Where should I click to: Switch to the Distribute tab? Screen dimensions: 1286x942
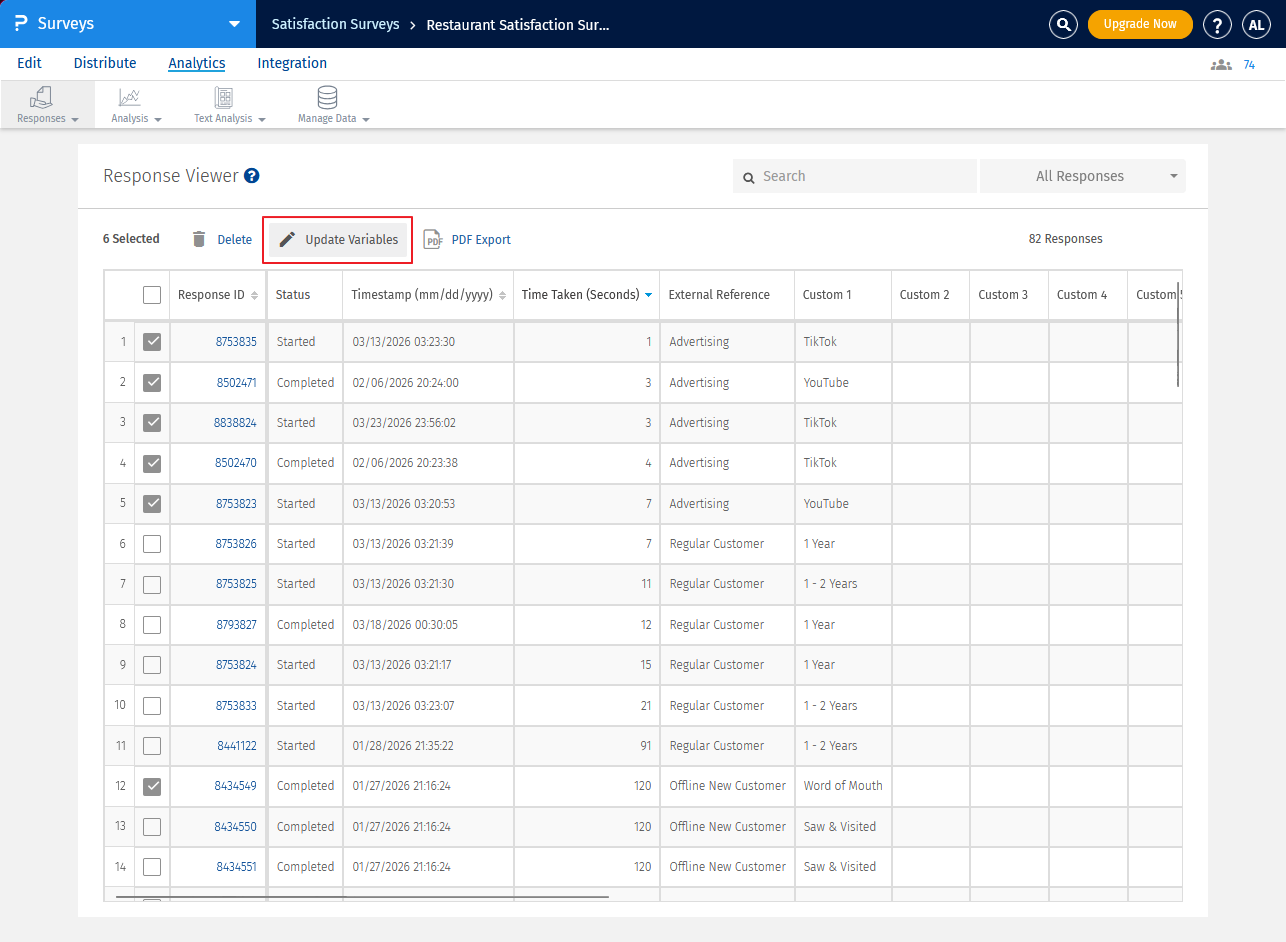105,63
